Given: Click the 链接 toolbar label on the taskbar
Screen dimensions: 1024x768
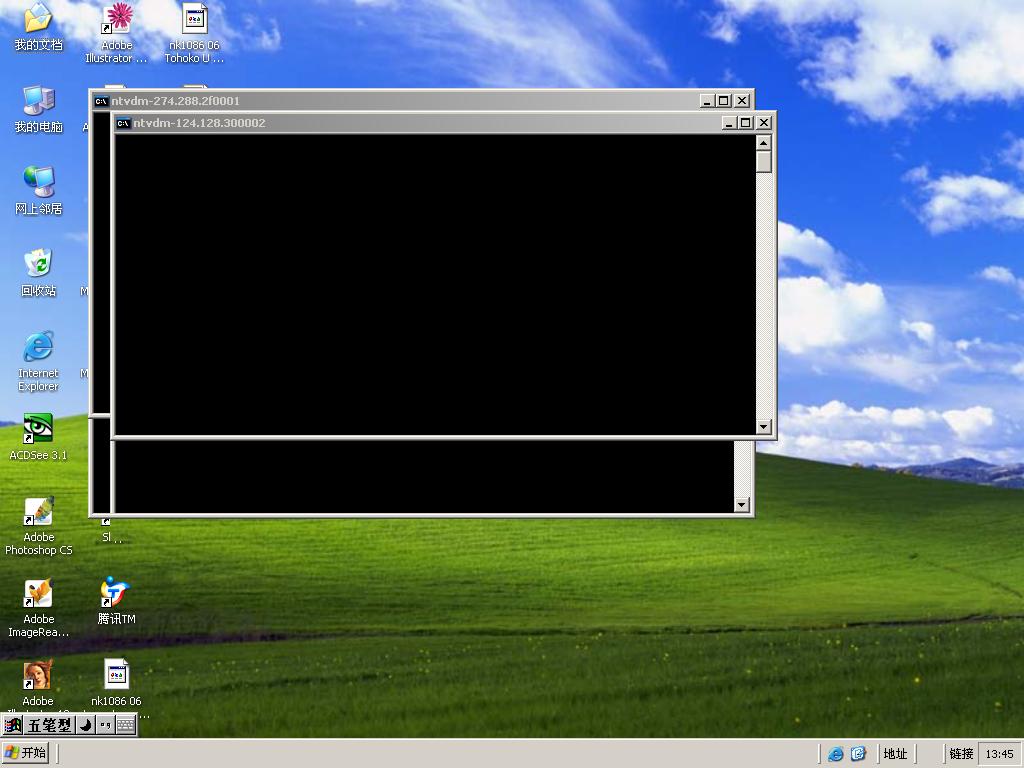Looking at the screenshot, I should [961, 754].
